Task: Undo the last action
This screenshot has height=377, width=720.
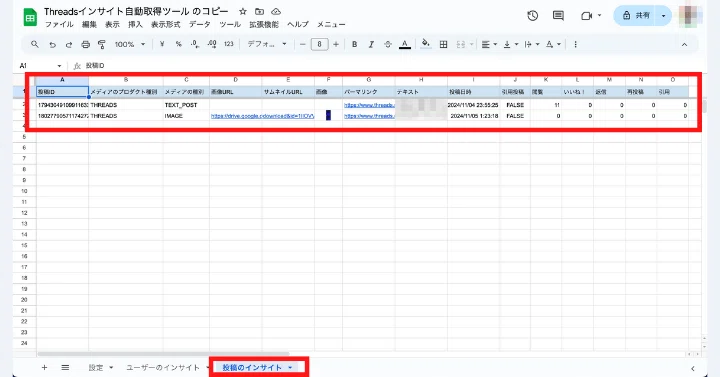Action: click(x=52, y=45)
